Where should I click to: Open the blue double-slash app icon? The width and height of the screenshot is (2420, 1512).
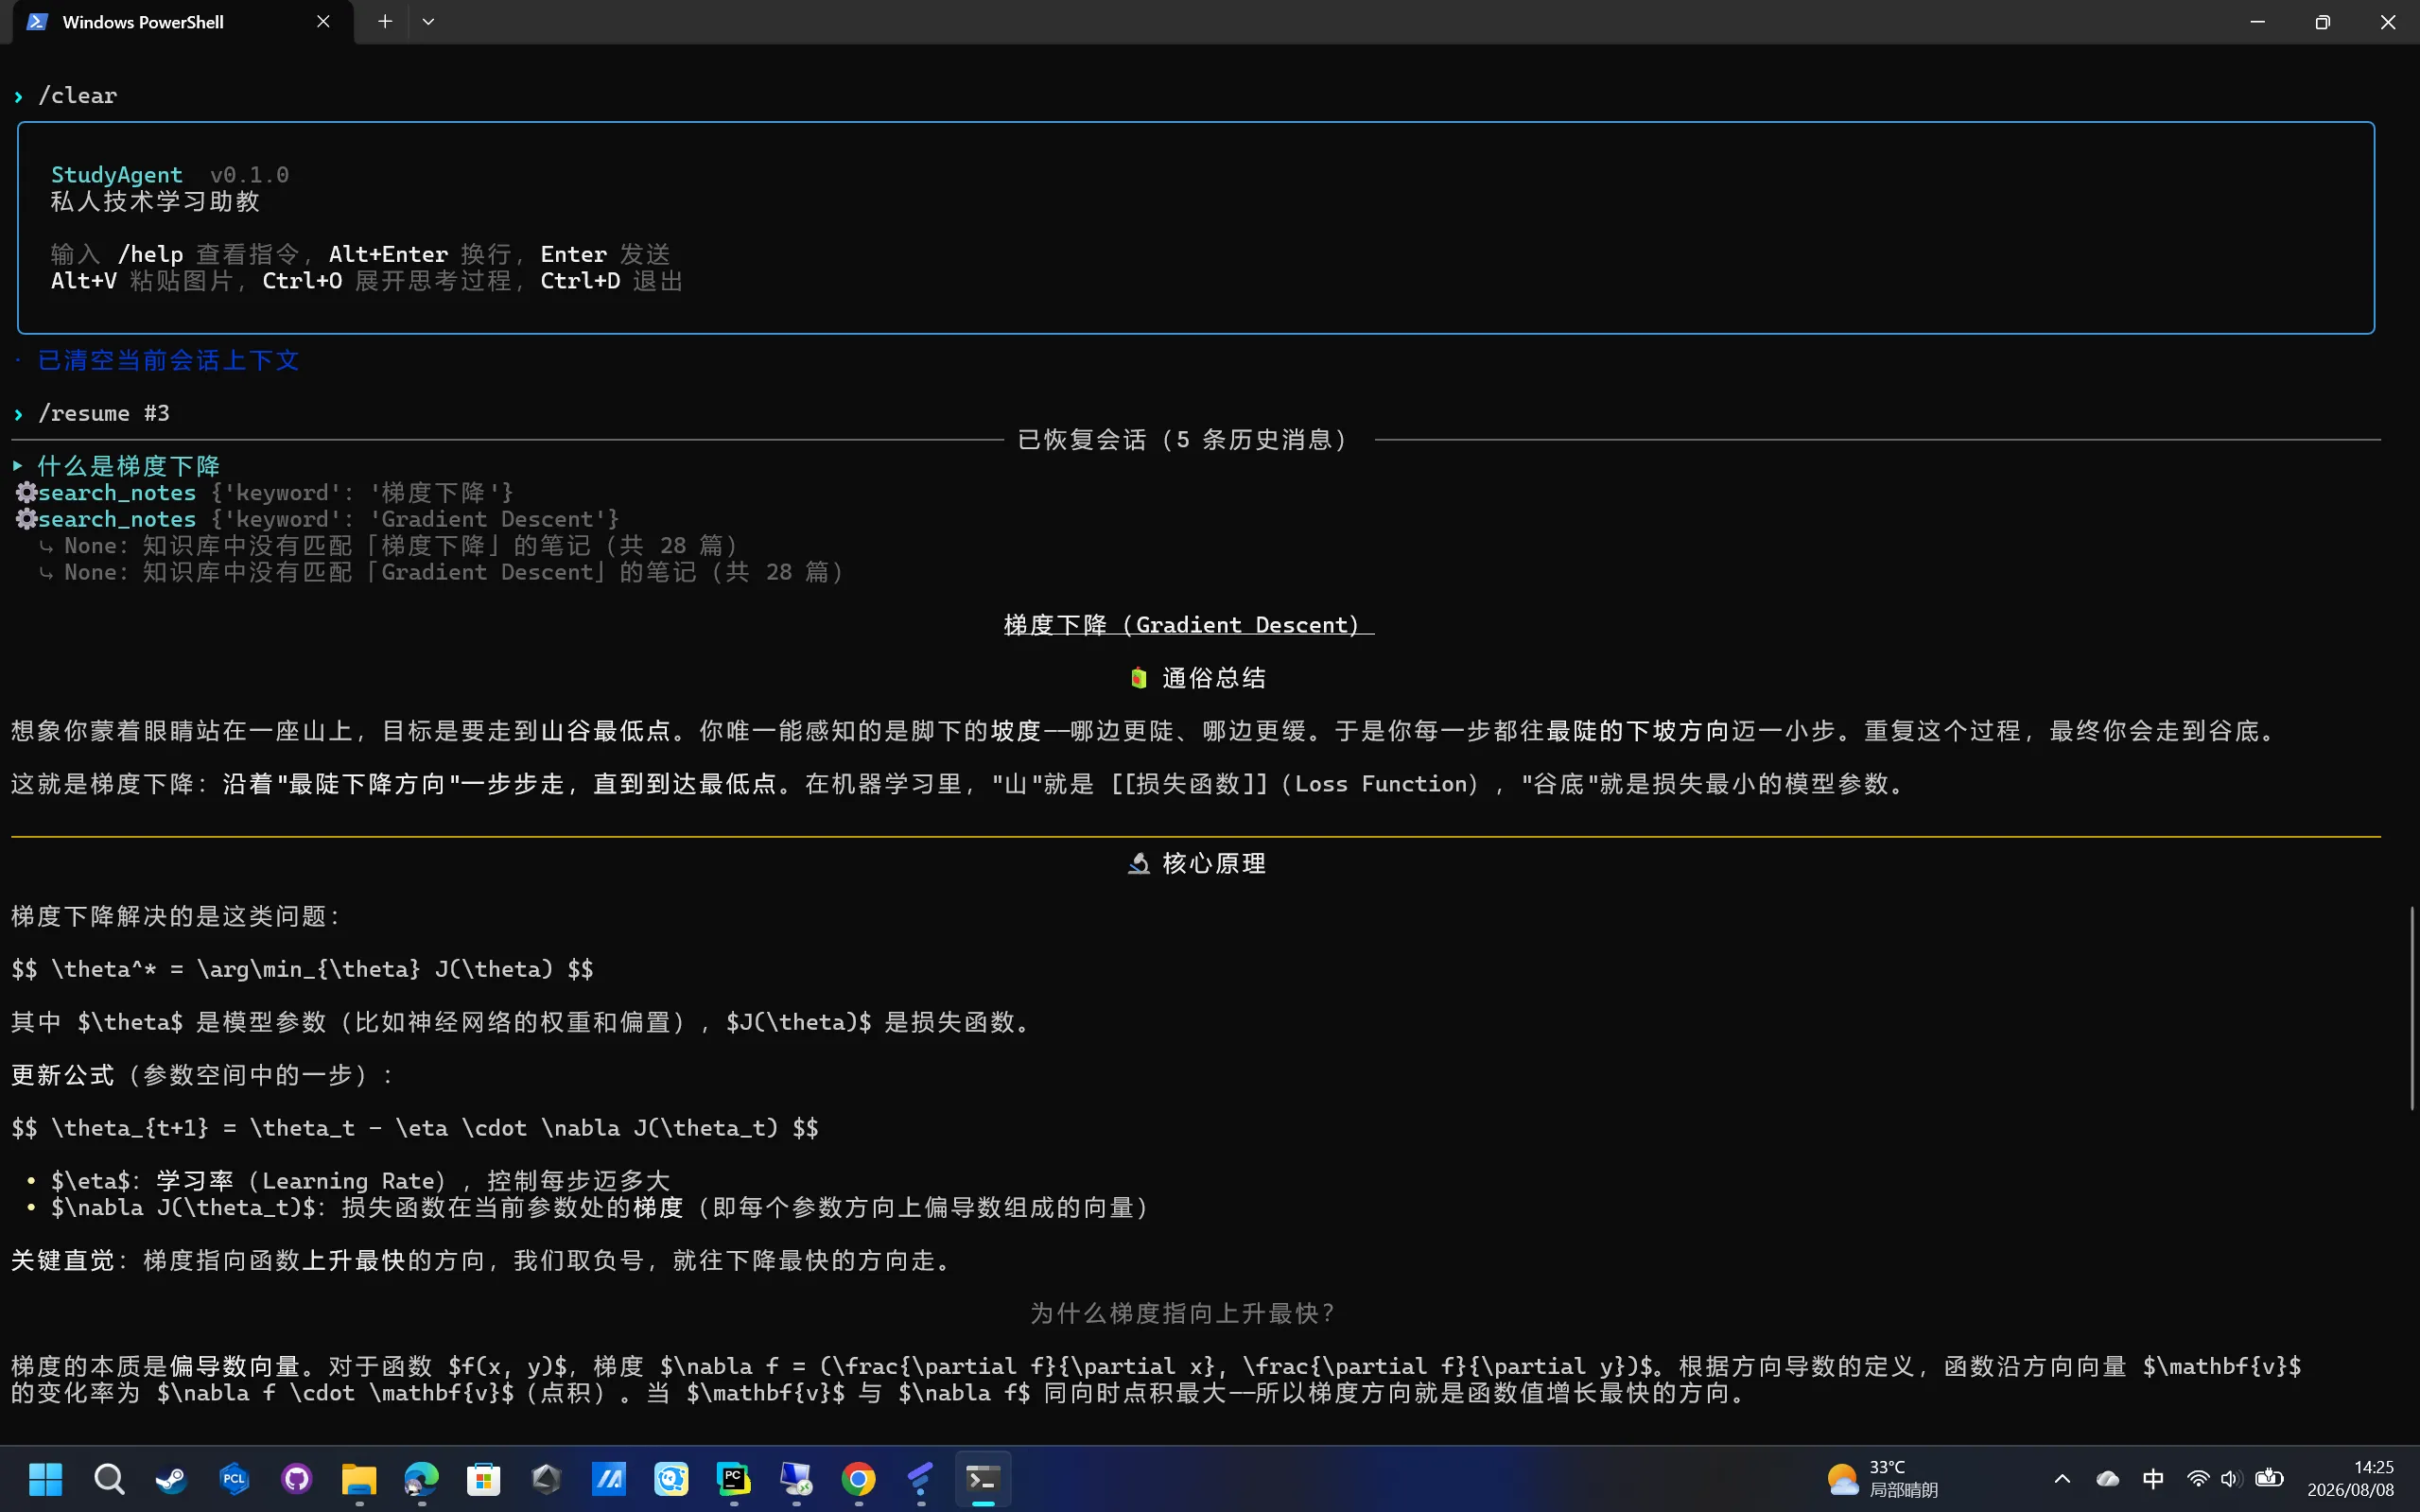(609, 1478)
